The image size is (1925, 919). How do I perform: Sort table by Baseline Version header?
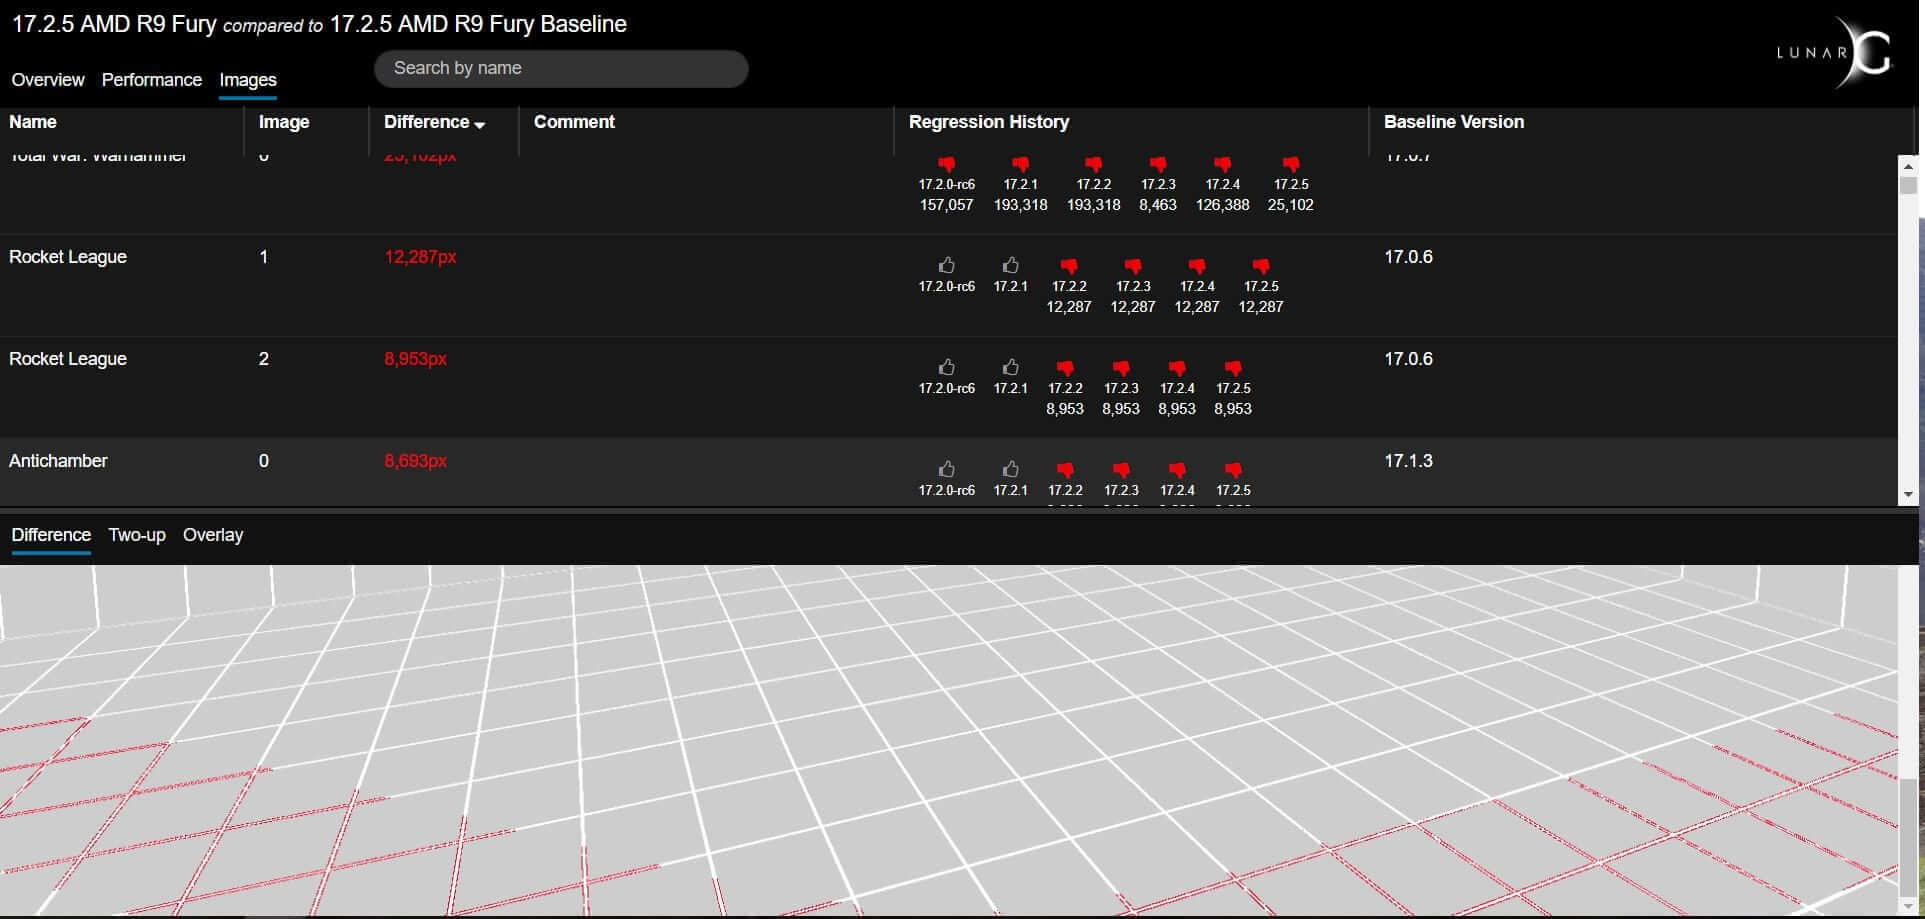click(x=1453, y=122)
